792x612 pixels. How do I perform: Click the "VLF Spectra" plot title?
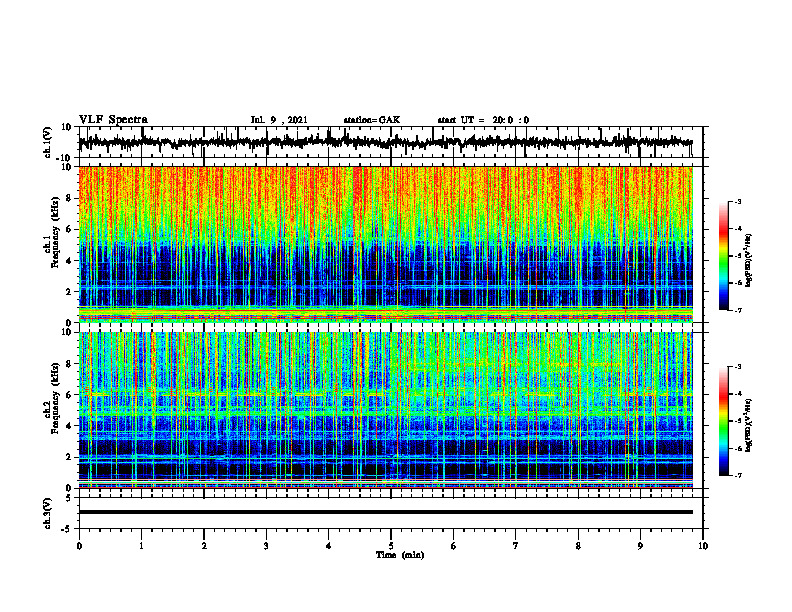[113, 119]
